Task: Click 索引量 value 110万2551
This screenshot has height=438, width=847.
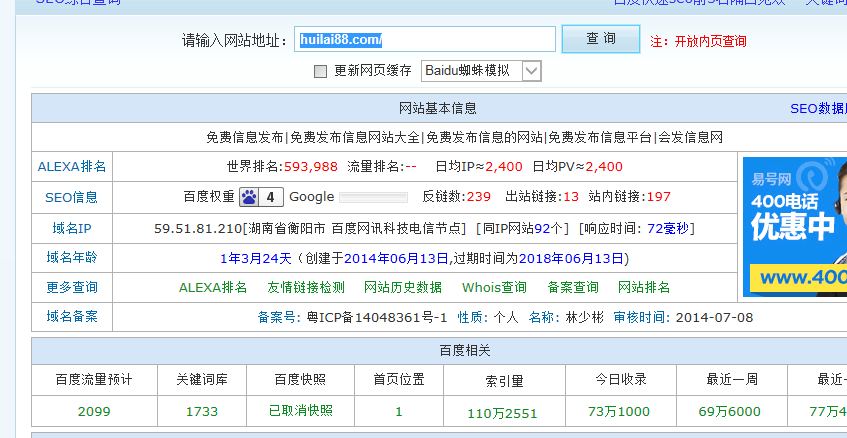Action: [504, 414]
